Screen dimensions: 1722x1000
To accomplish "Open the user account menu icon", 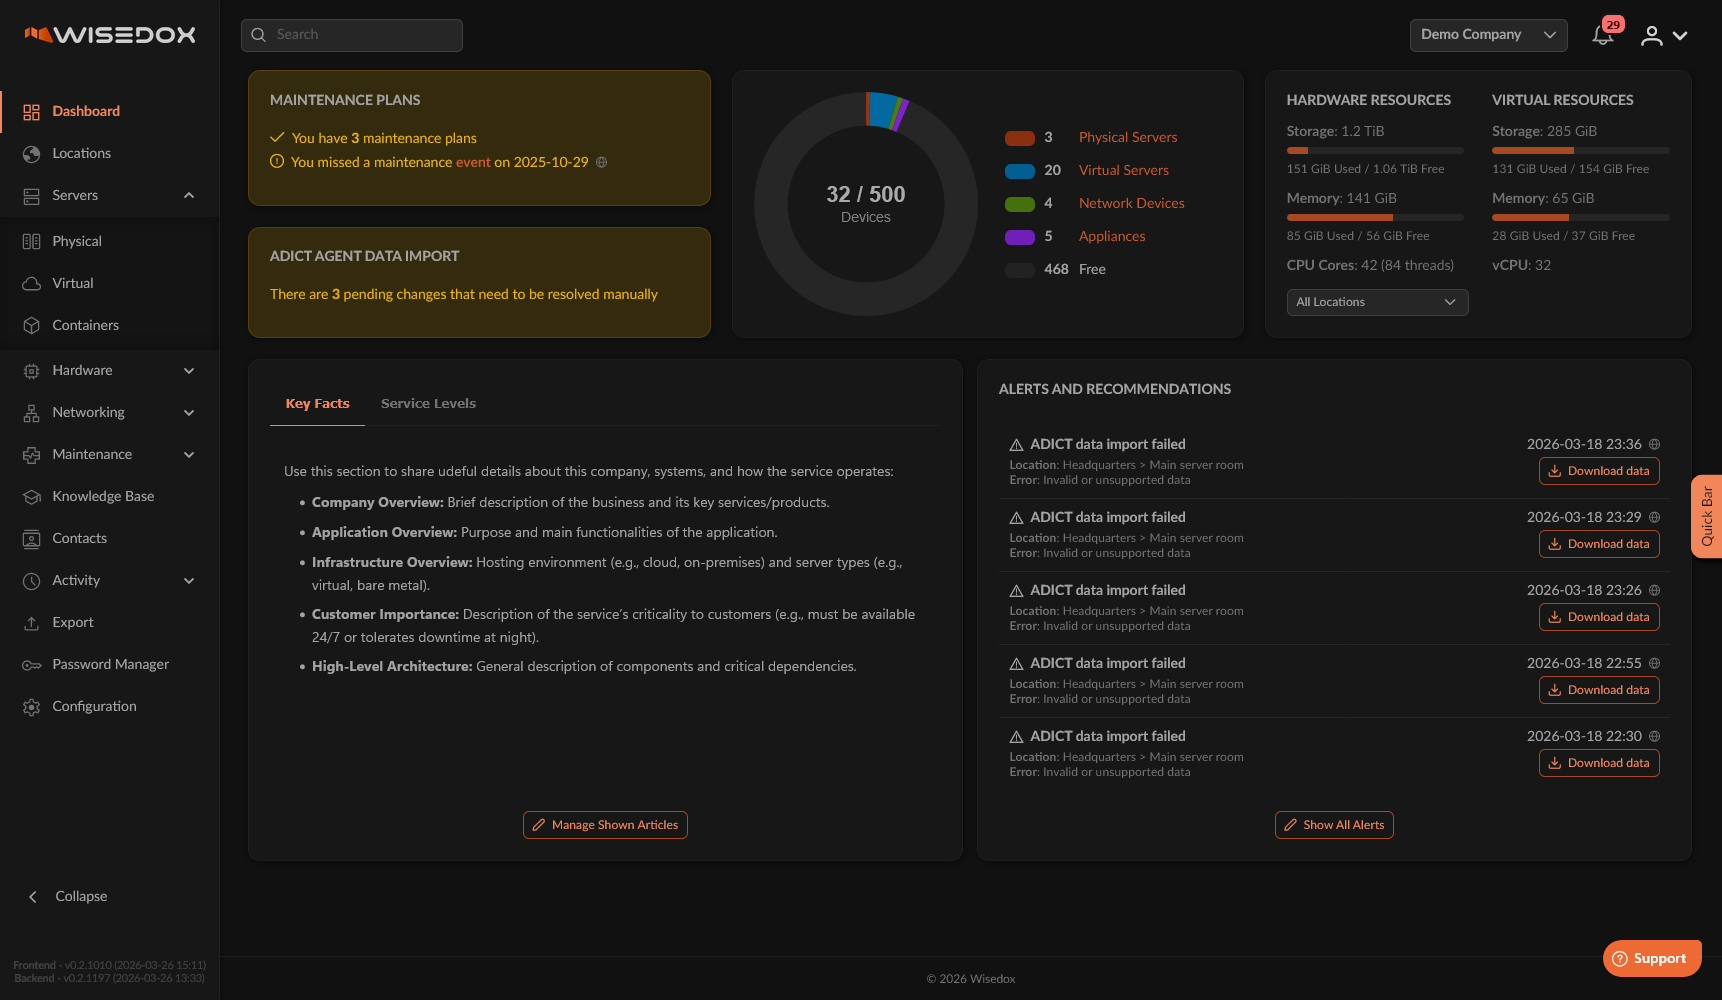I will pos(1652,36).
